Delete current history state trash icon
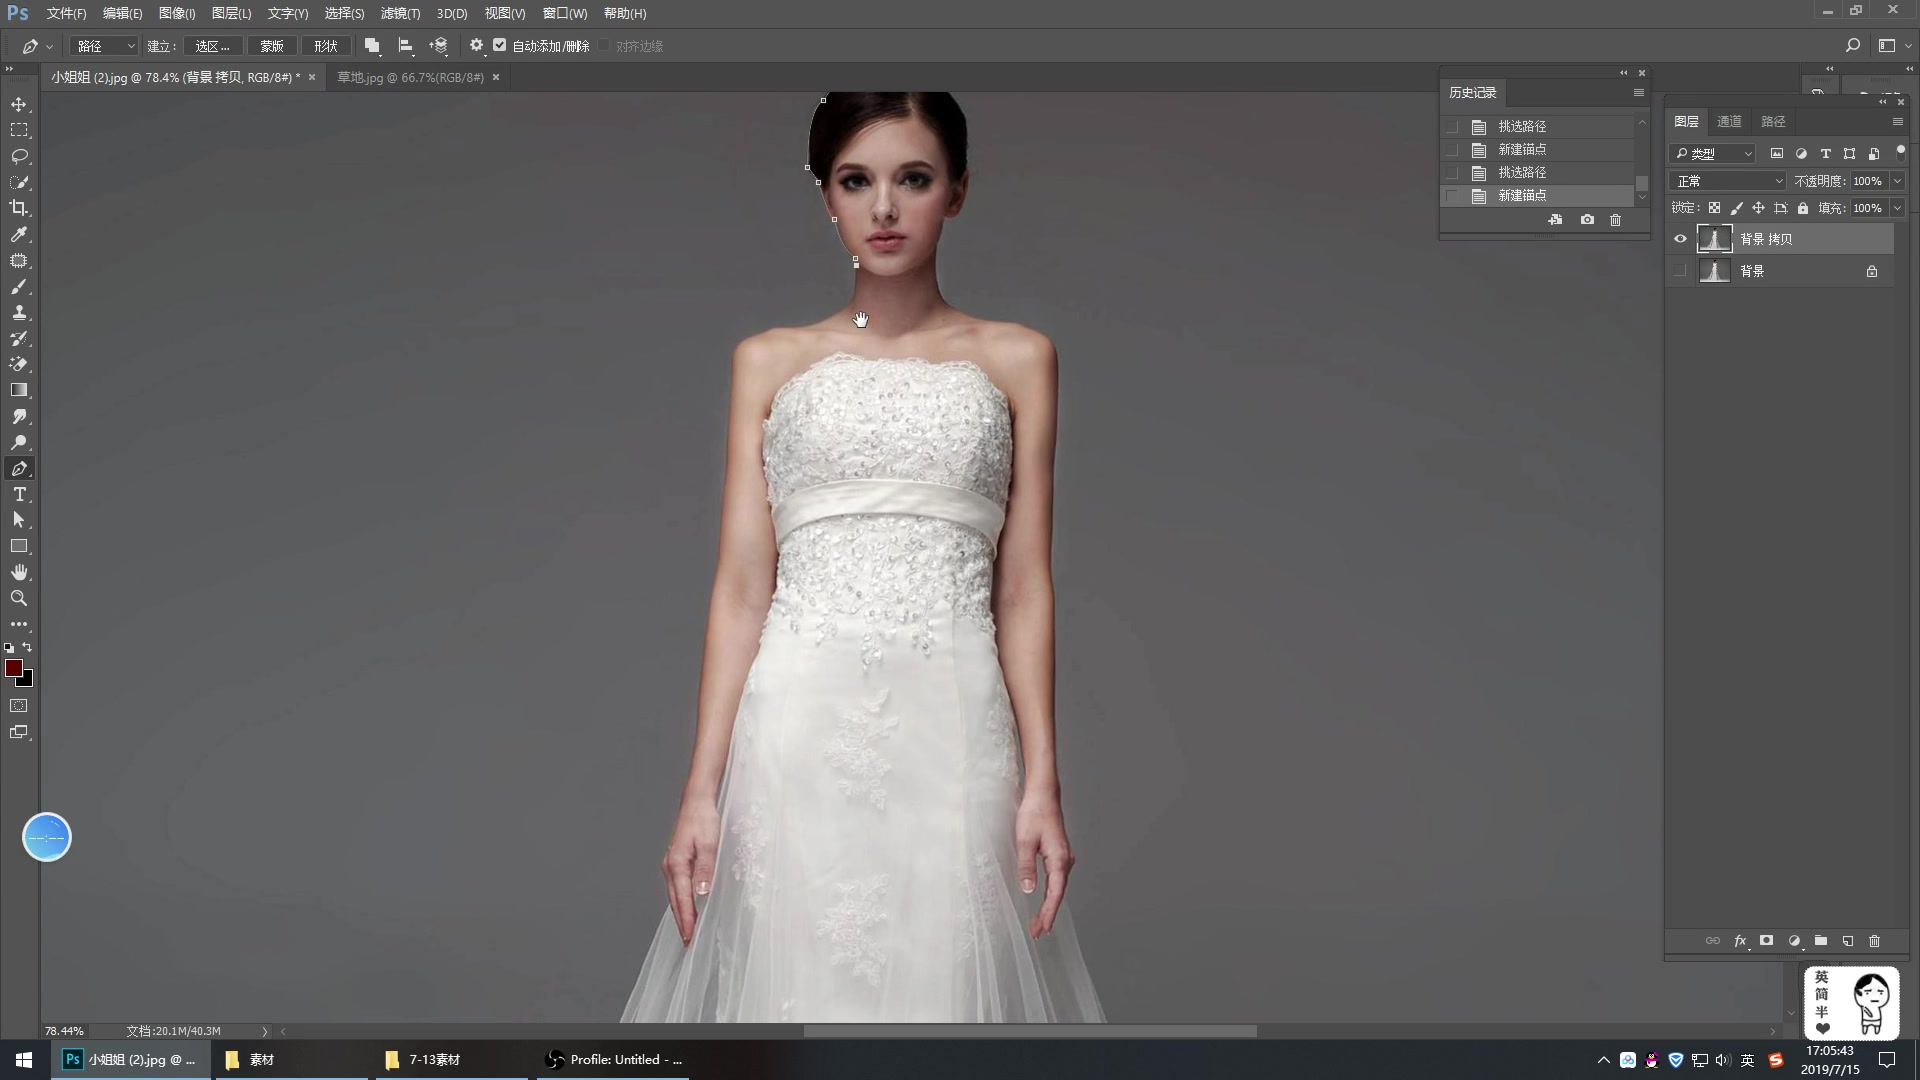 [x=1615, y=220]
